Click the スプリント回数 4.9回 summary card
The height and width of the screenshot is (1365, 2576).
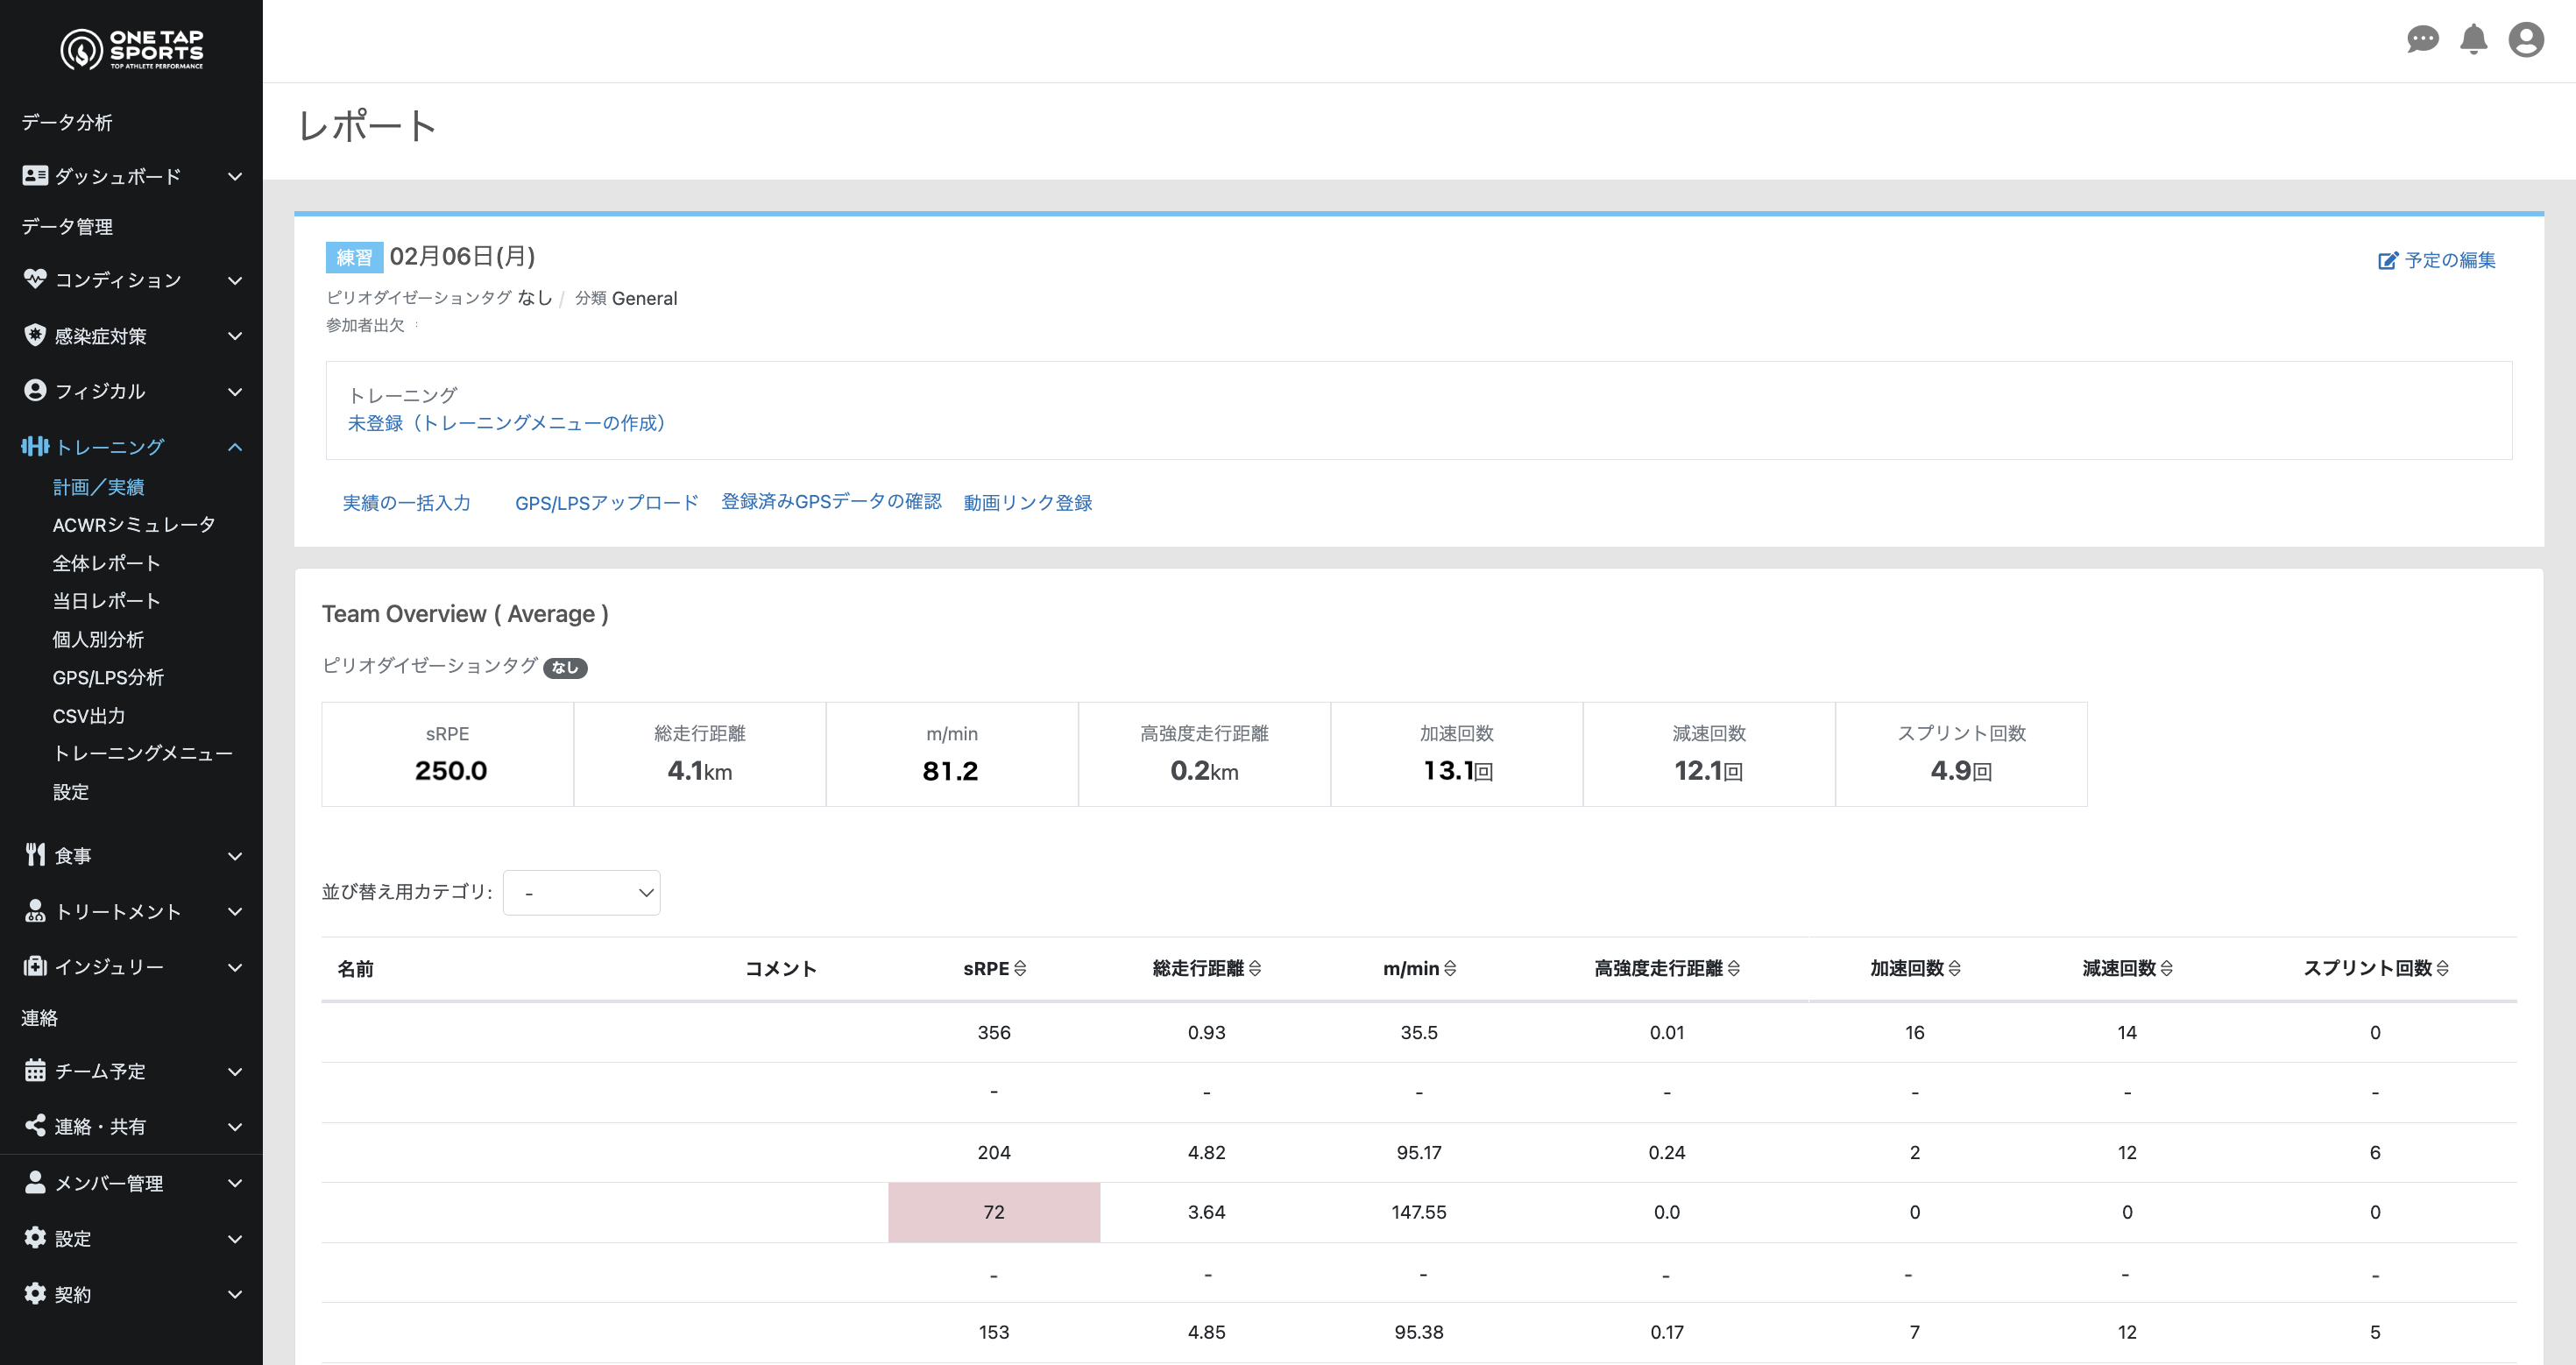1961,754
